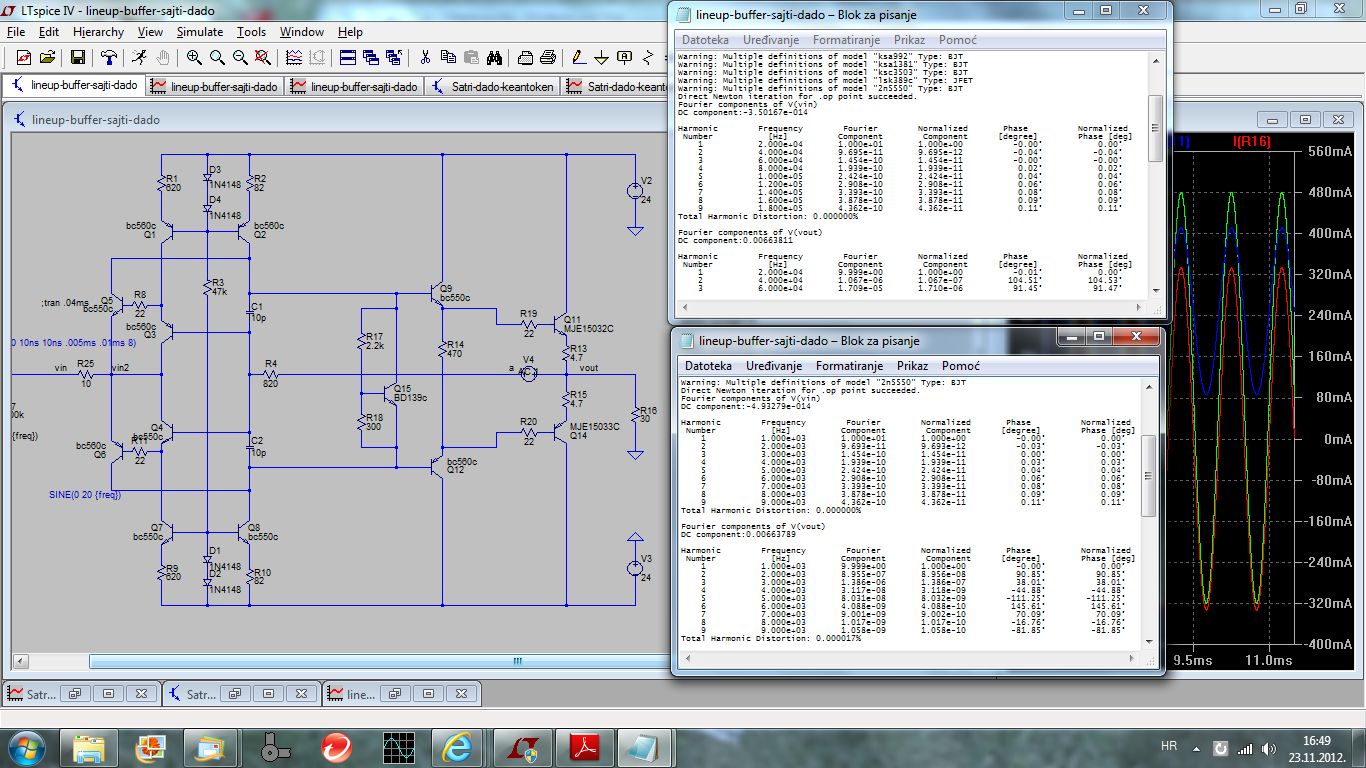Open Formatiranje menu in lower Notepad window
1366x768 pixels.
click(x=849, y=366)
